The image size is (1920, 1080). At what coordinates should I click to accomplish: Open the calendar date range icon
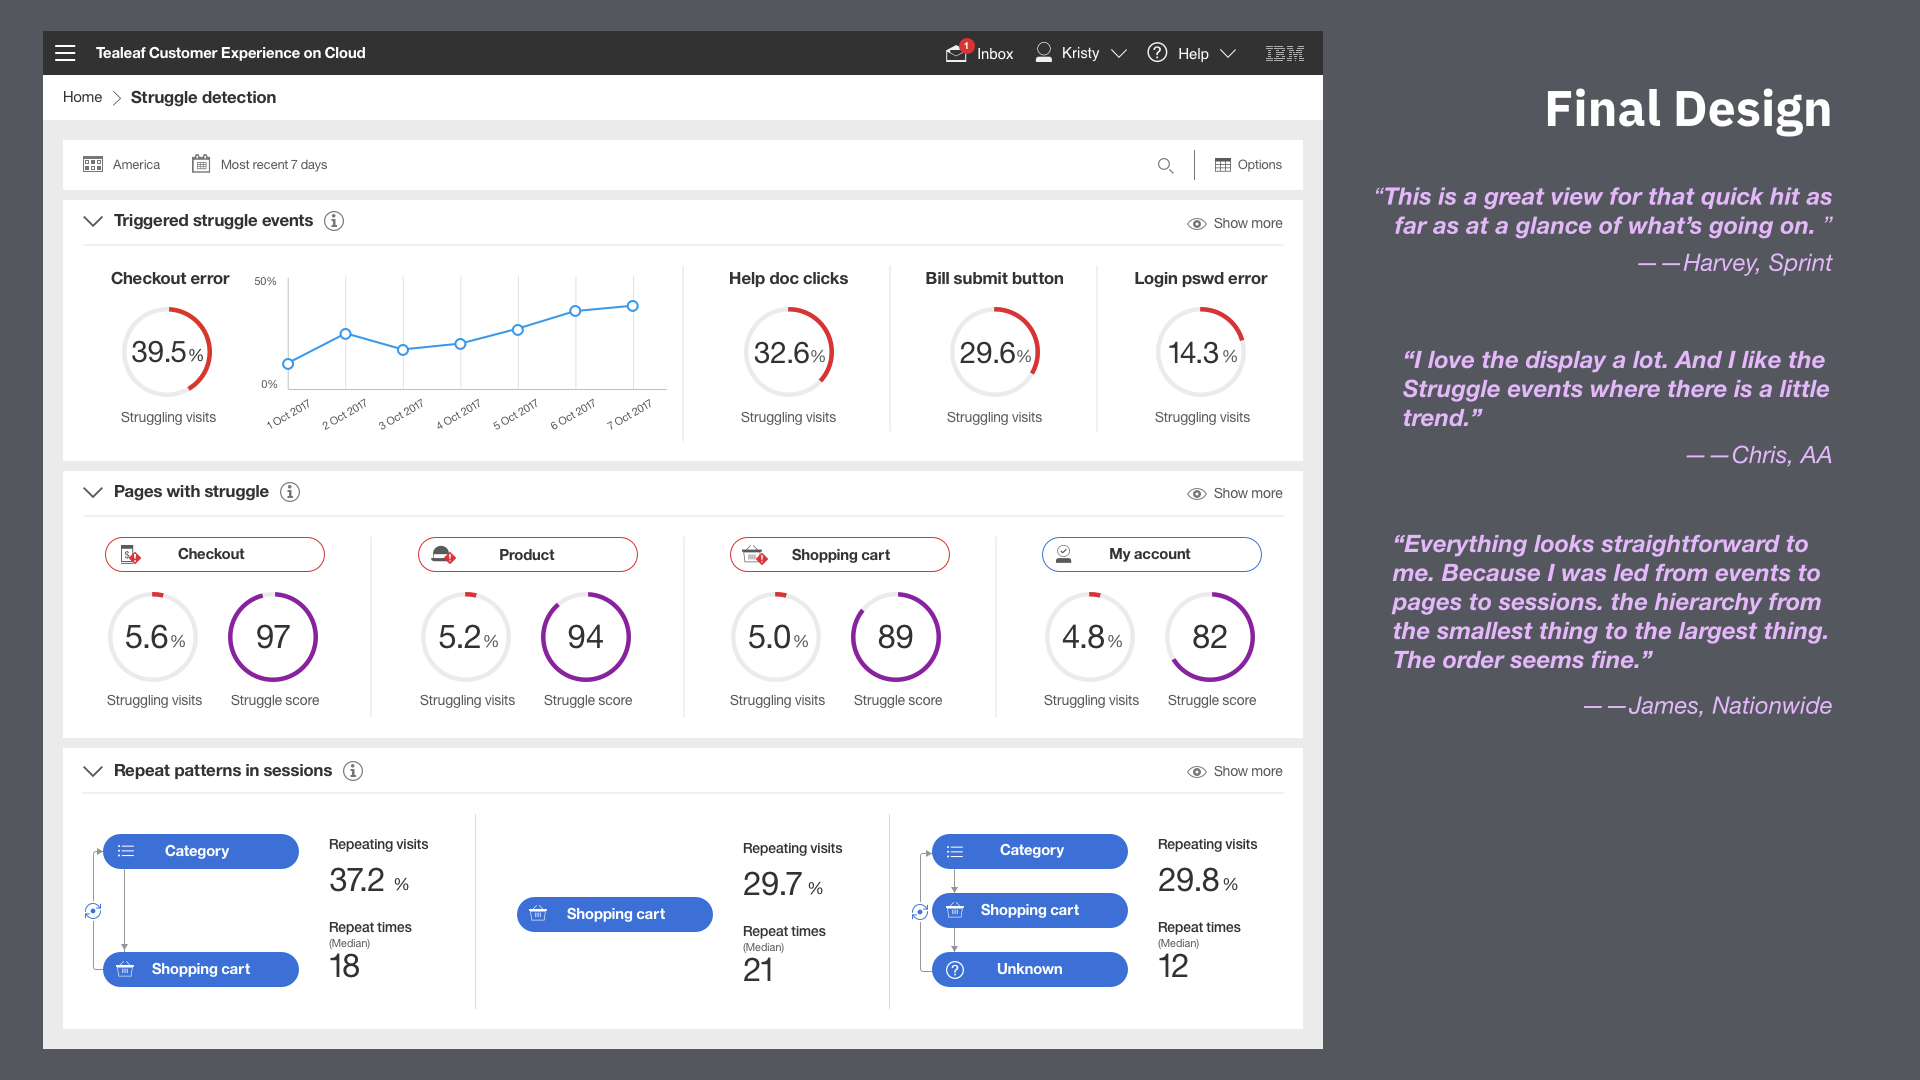[201, 163]
